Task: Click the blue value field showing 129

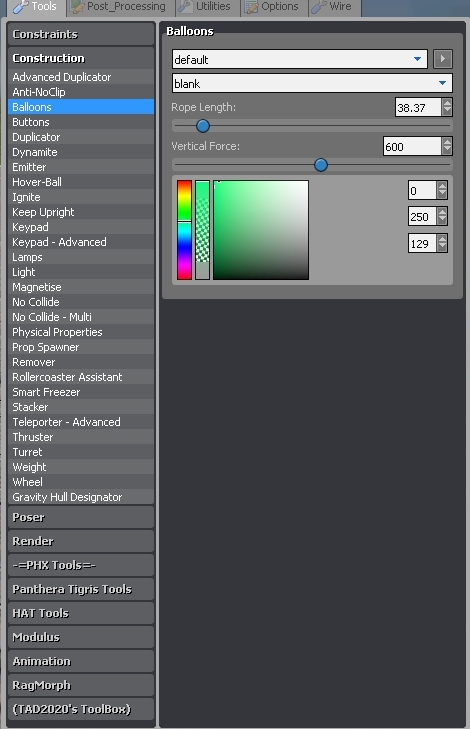Action: 422,243
